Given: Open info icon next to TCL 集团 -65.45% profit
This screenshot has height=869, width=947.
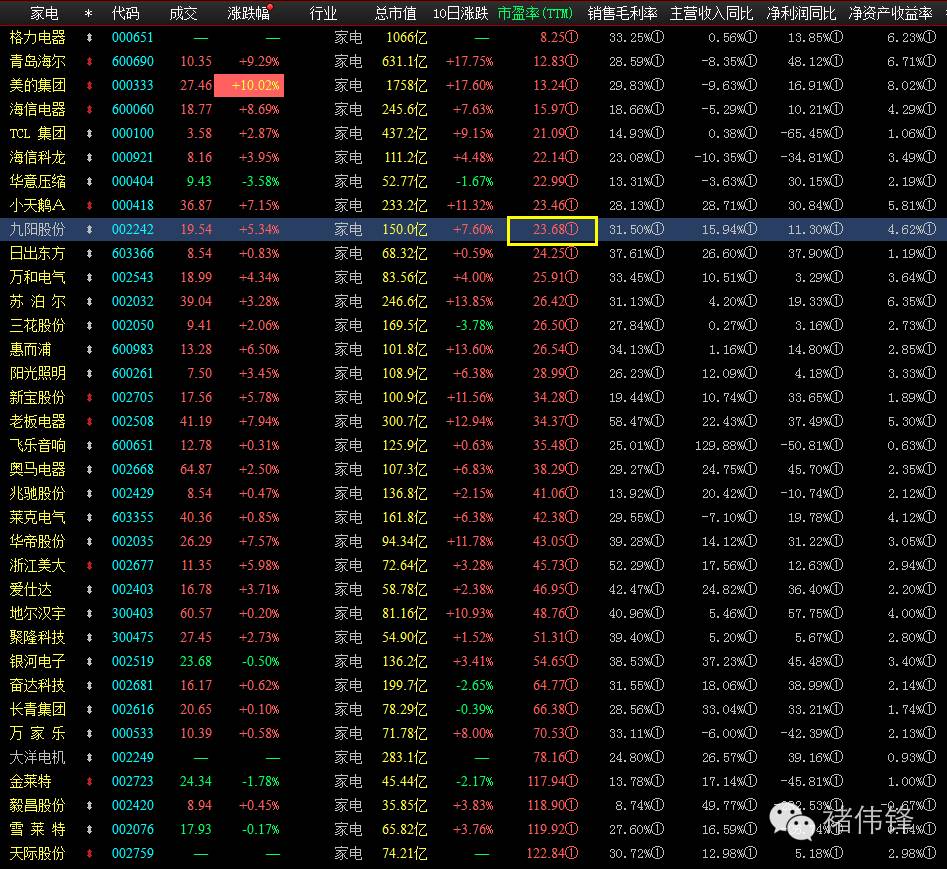Looking at the screenshot, I should click(x=836, y=133).
